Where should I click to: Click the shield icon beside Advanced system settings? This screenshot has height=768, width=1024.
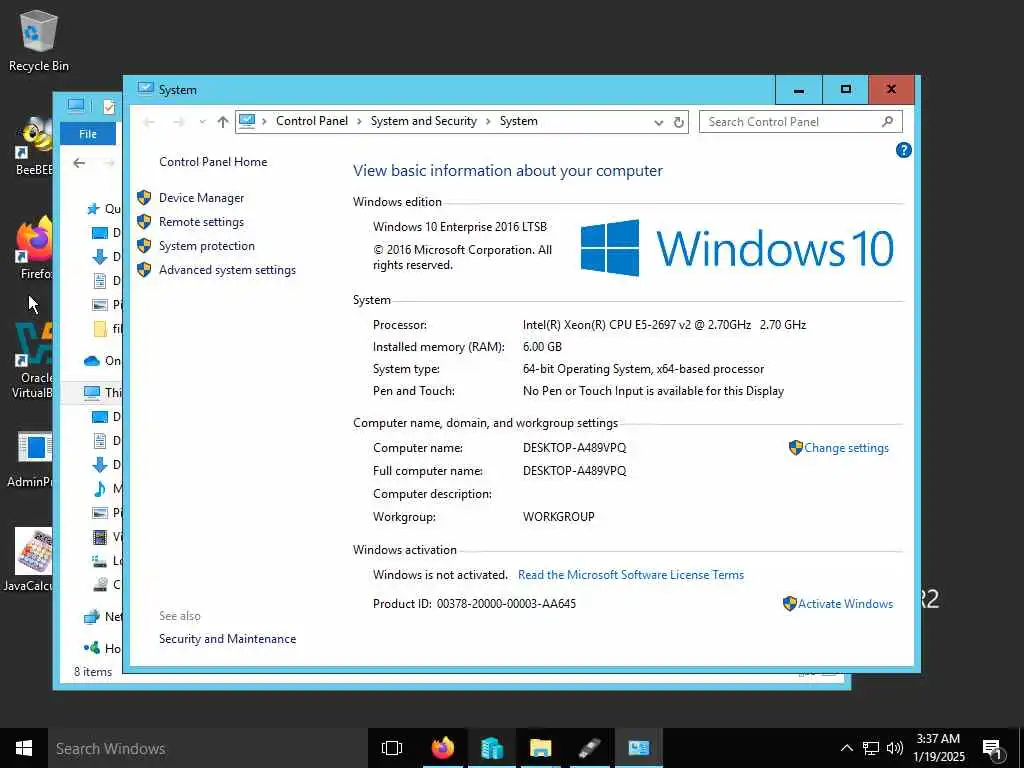click(144, 270)
